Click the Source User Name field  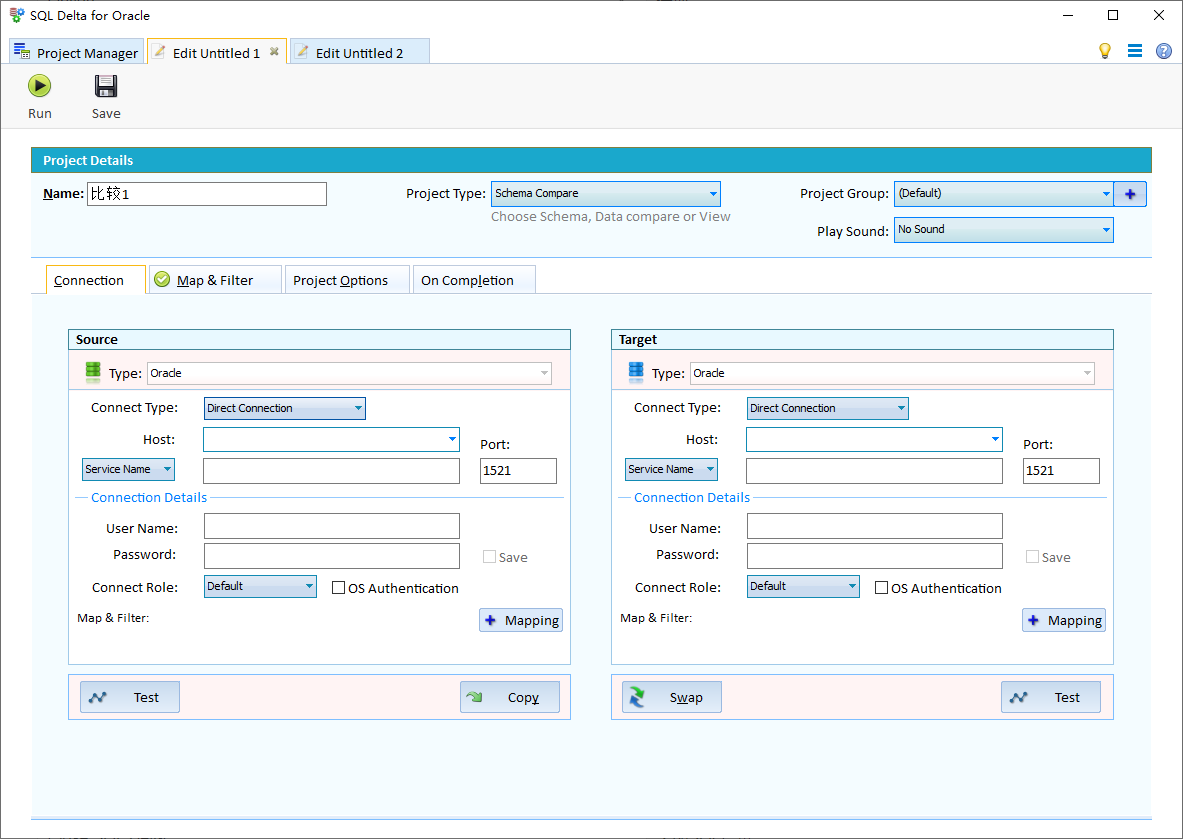(x=332, y=526)
